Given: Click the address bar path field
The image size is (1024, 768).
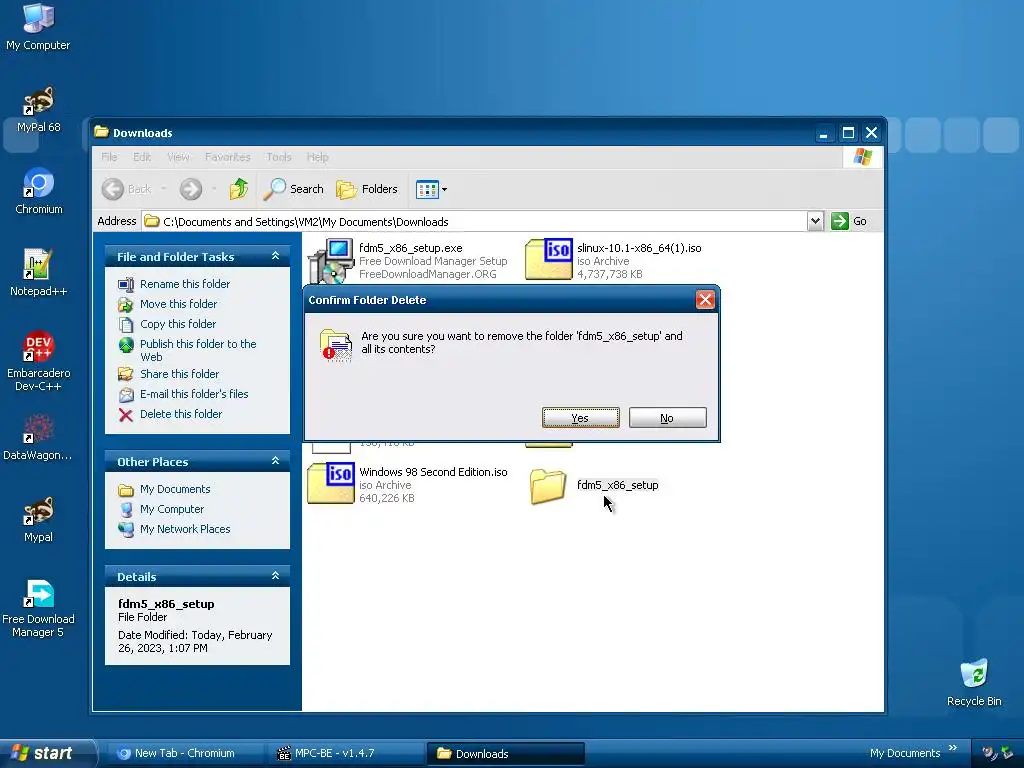Looking at the screenshot, I should pos(474,221).
